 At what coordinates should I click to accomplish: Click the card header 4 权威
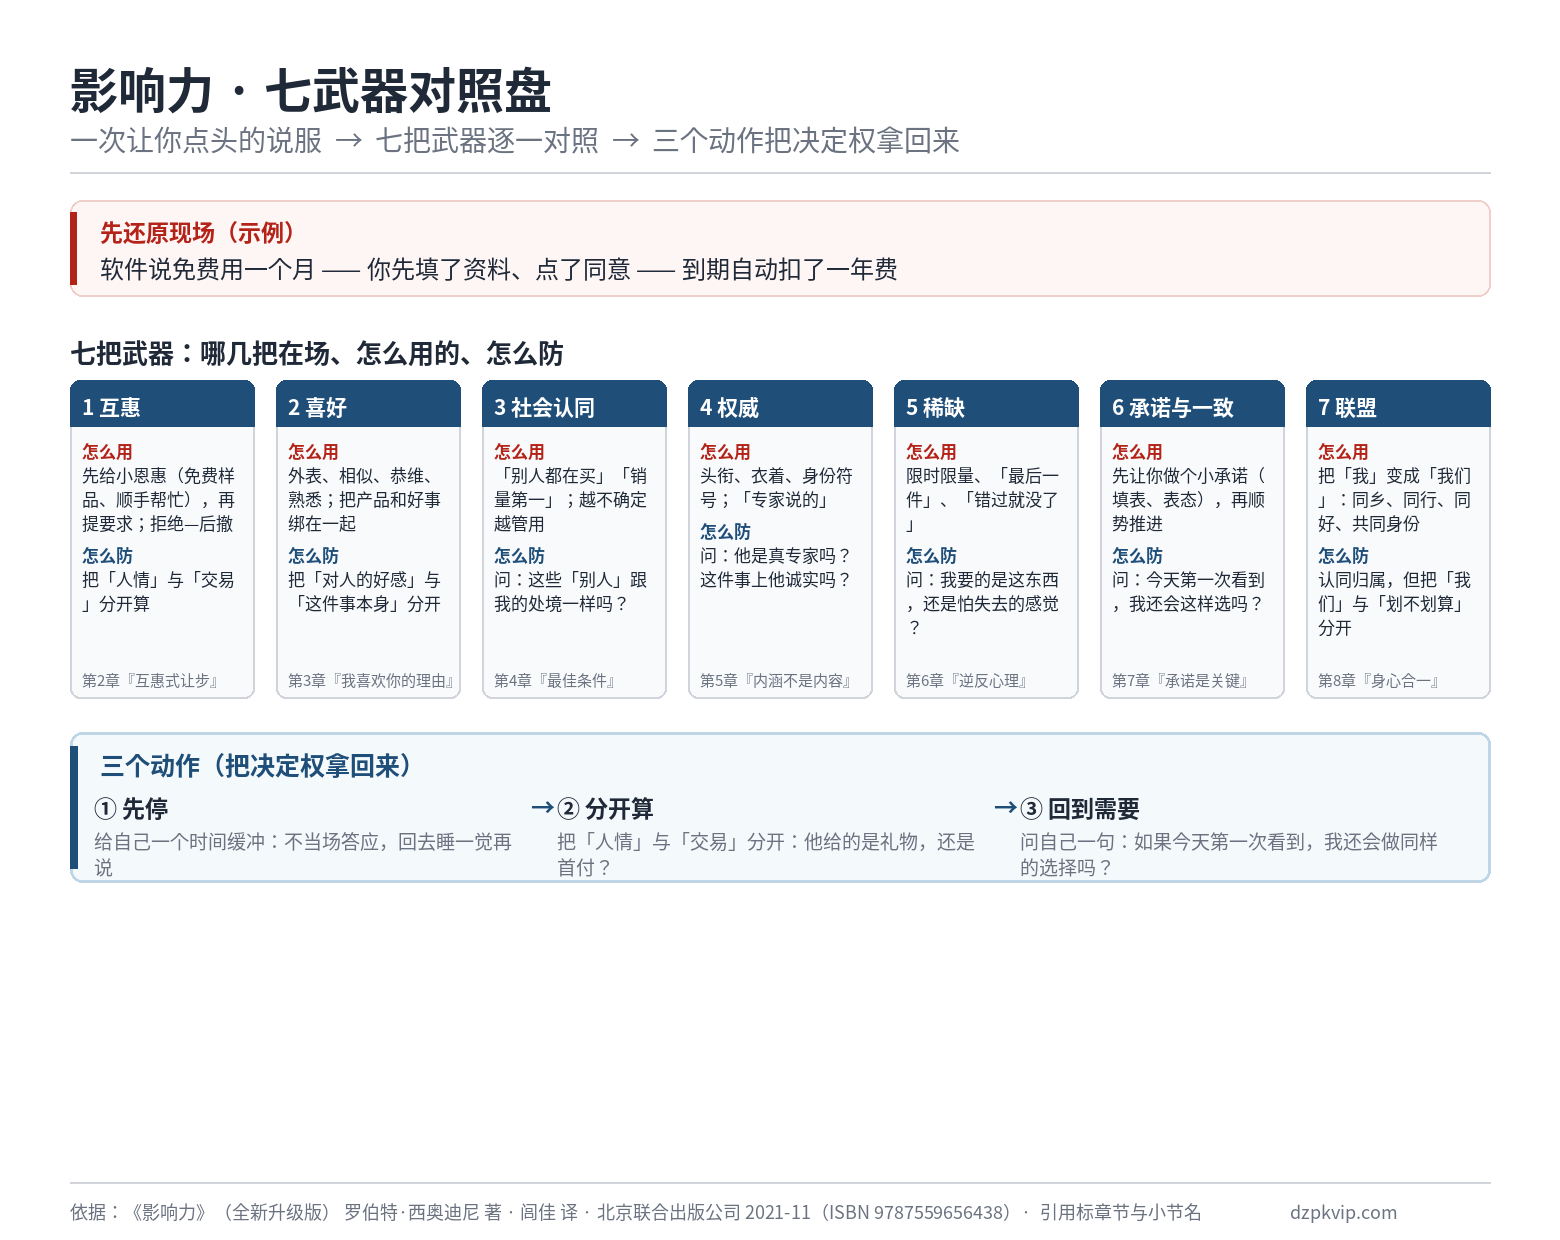point(780,405)
